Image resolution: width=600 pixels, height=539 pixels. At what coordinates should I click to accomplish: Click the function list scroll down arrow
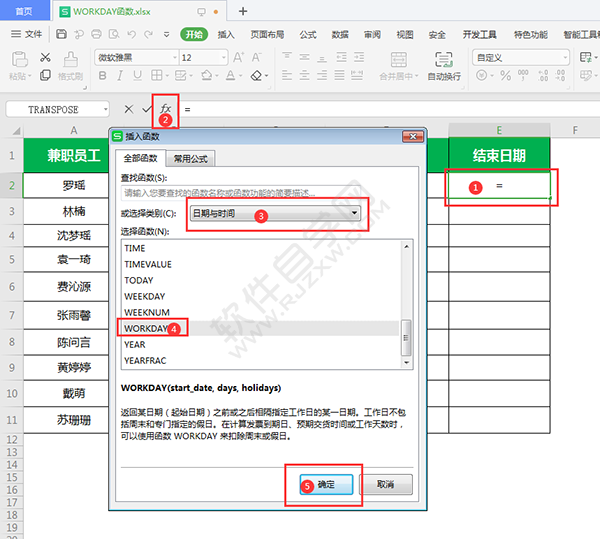pos(406,362)
